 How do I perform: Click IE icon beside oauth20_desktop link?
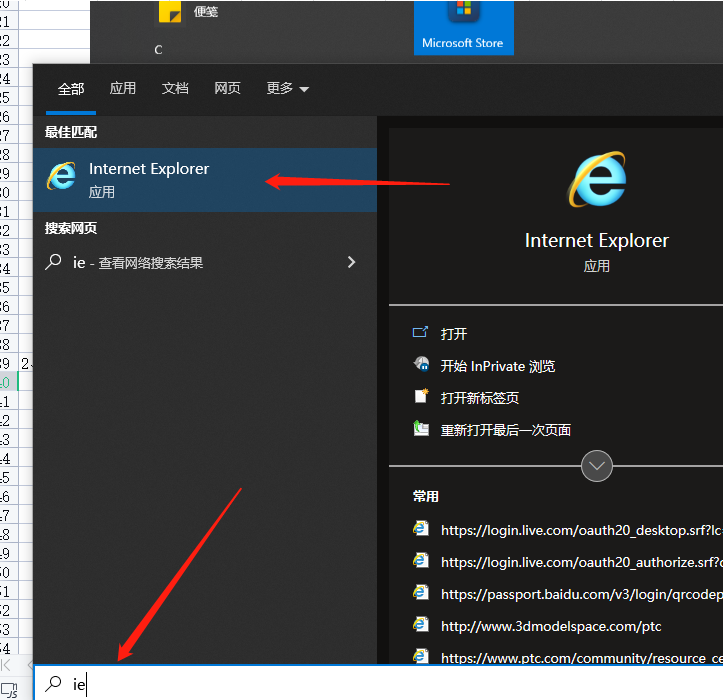tap(421, 529)
